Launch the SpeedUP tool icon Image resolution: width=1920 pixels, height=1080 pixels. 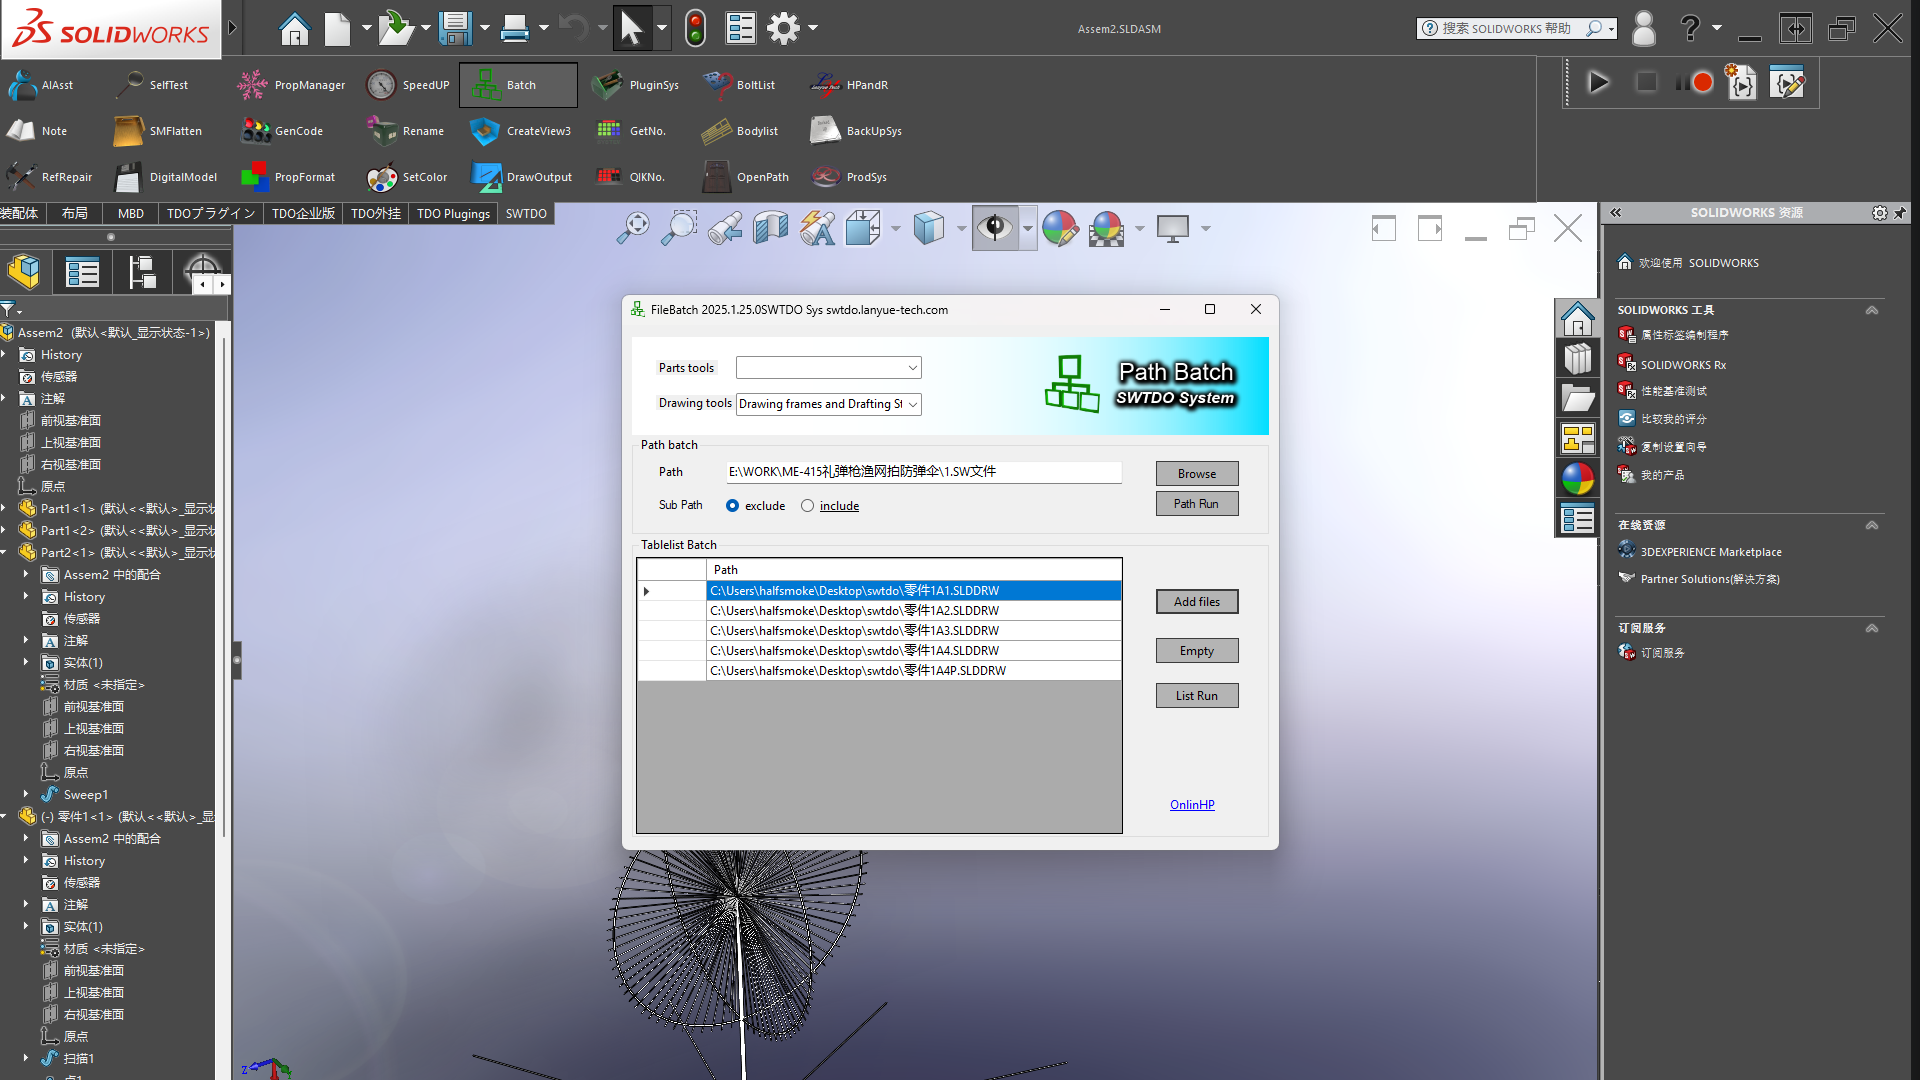(x=381, y=85)
